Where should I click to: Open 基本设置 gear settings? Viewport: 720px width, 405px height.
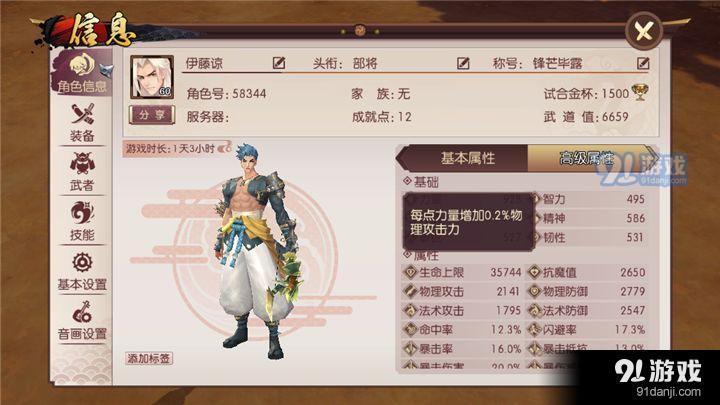82,271
